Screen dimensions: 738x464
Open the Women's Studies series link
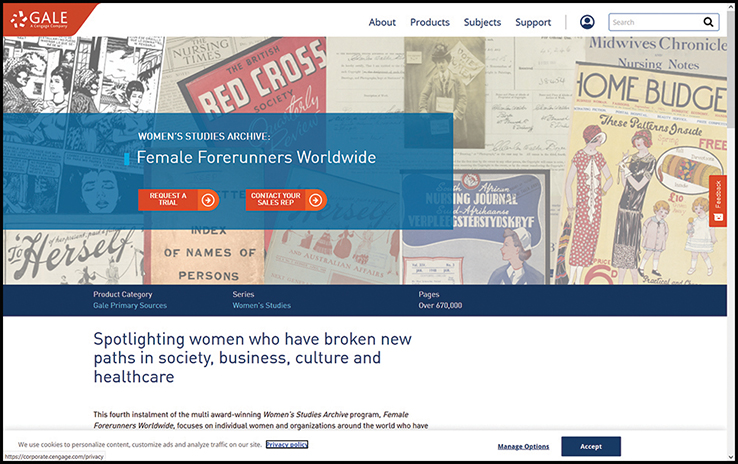click(x=262, y=305)
